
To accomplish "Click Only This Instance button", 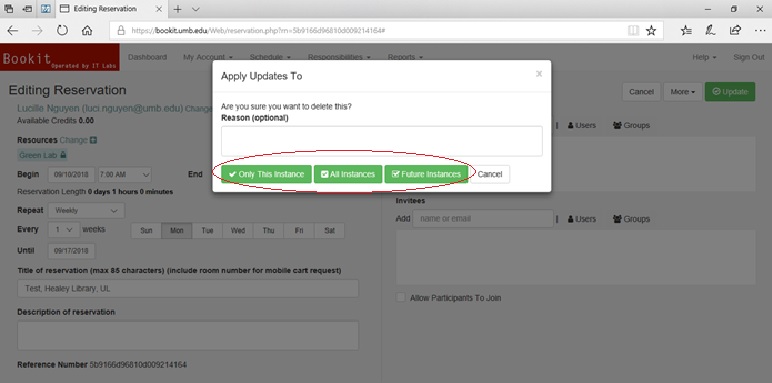I will [x=266, y=174].
